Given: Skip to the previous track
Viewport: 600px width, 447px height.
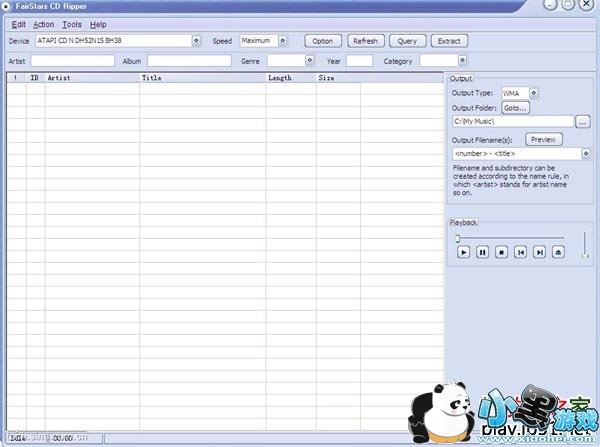Looking at the screenshot, I should point(520,252).
